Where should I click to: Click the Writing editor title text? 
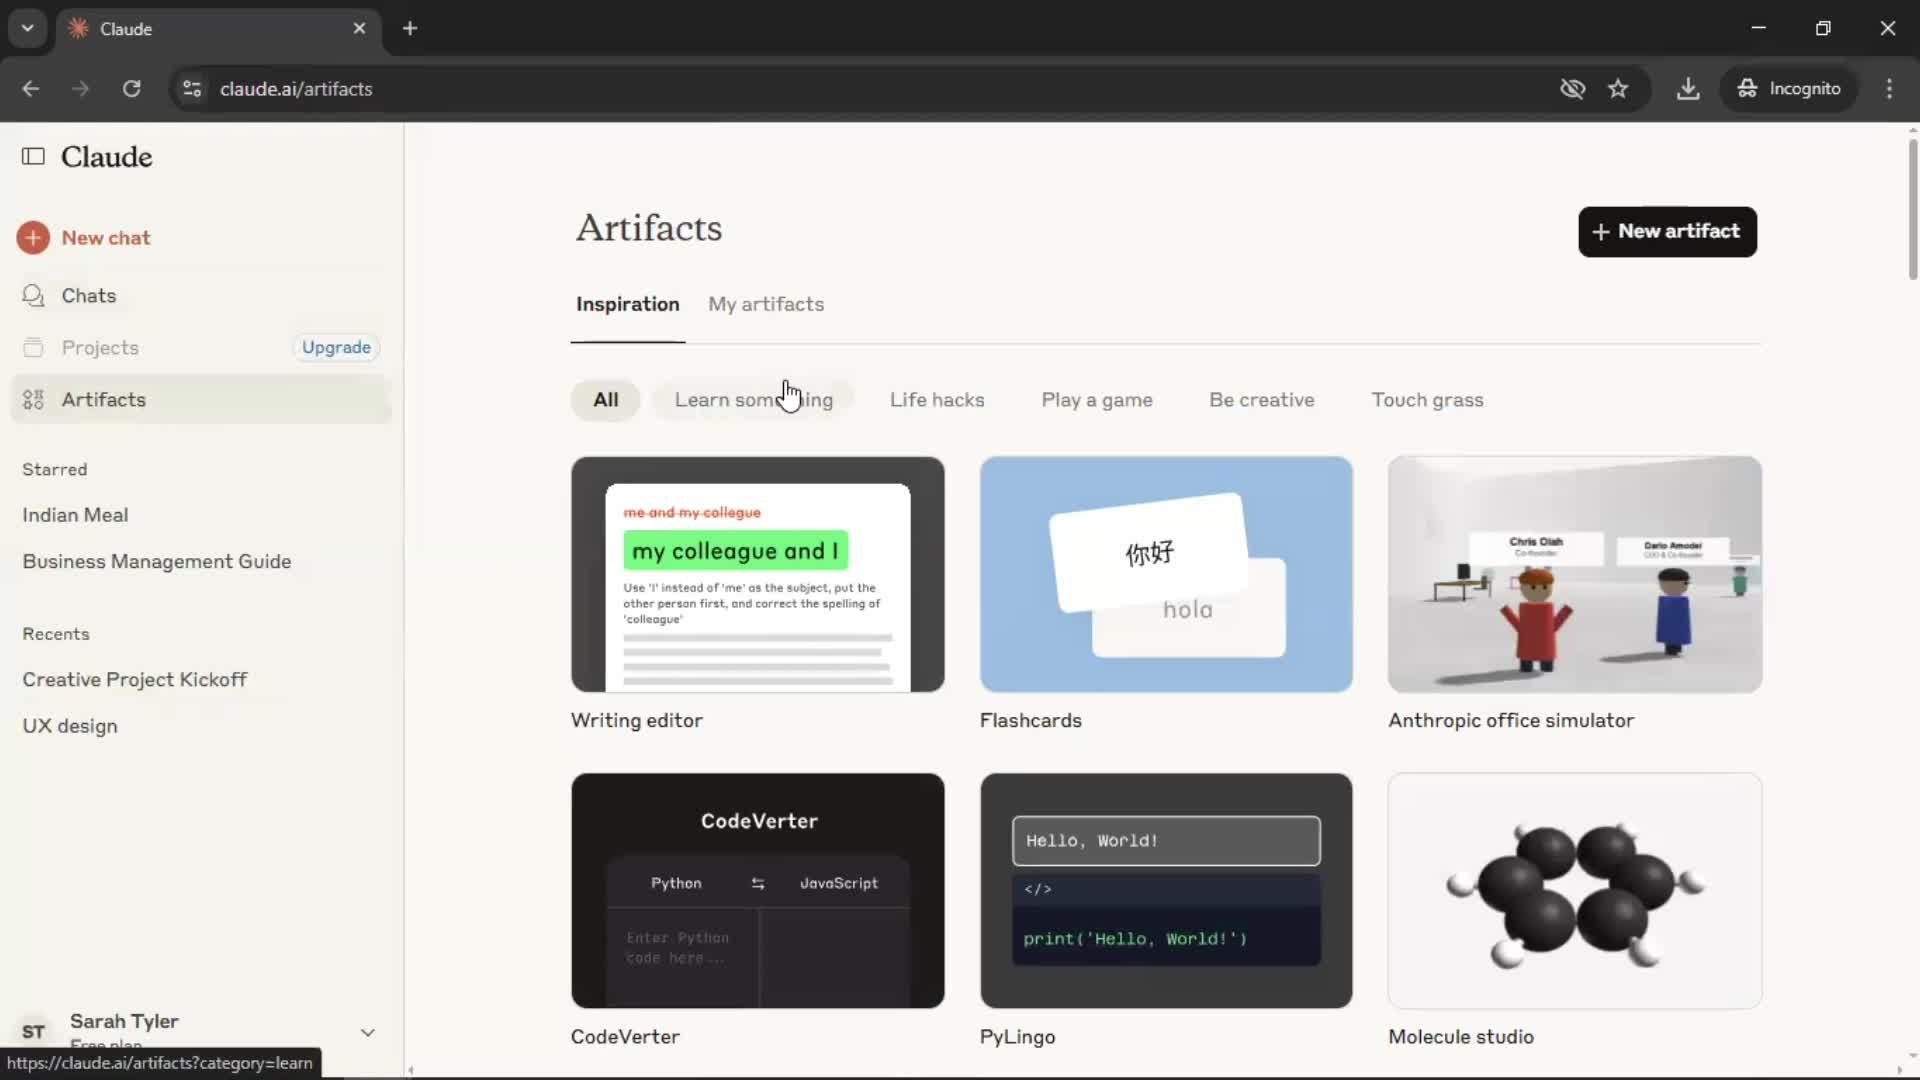click(636, 721)
